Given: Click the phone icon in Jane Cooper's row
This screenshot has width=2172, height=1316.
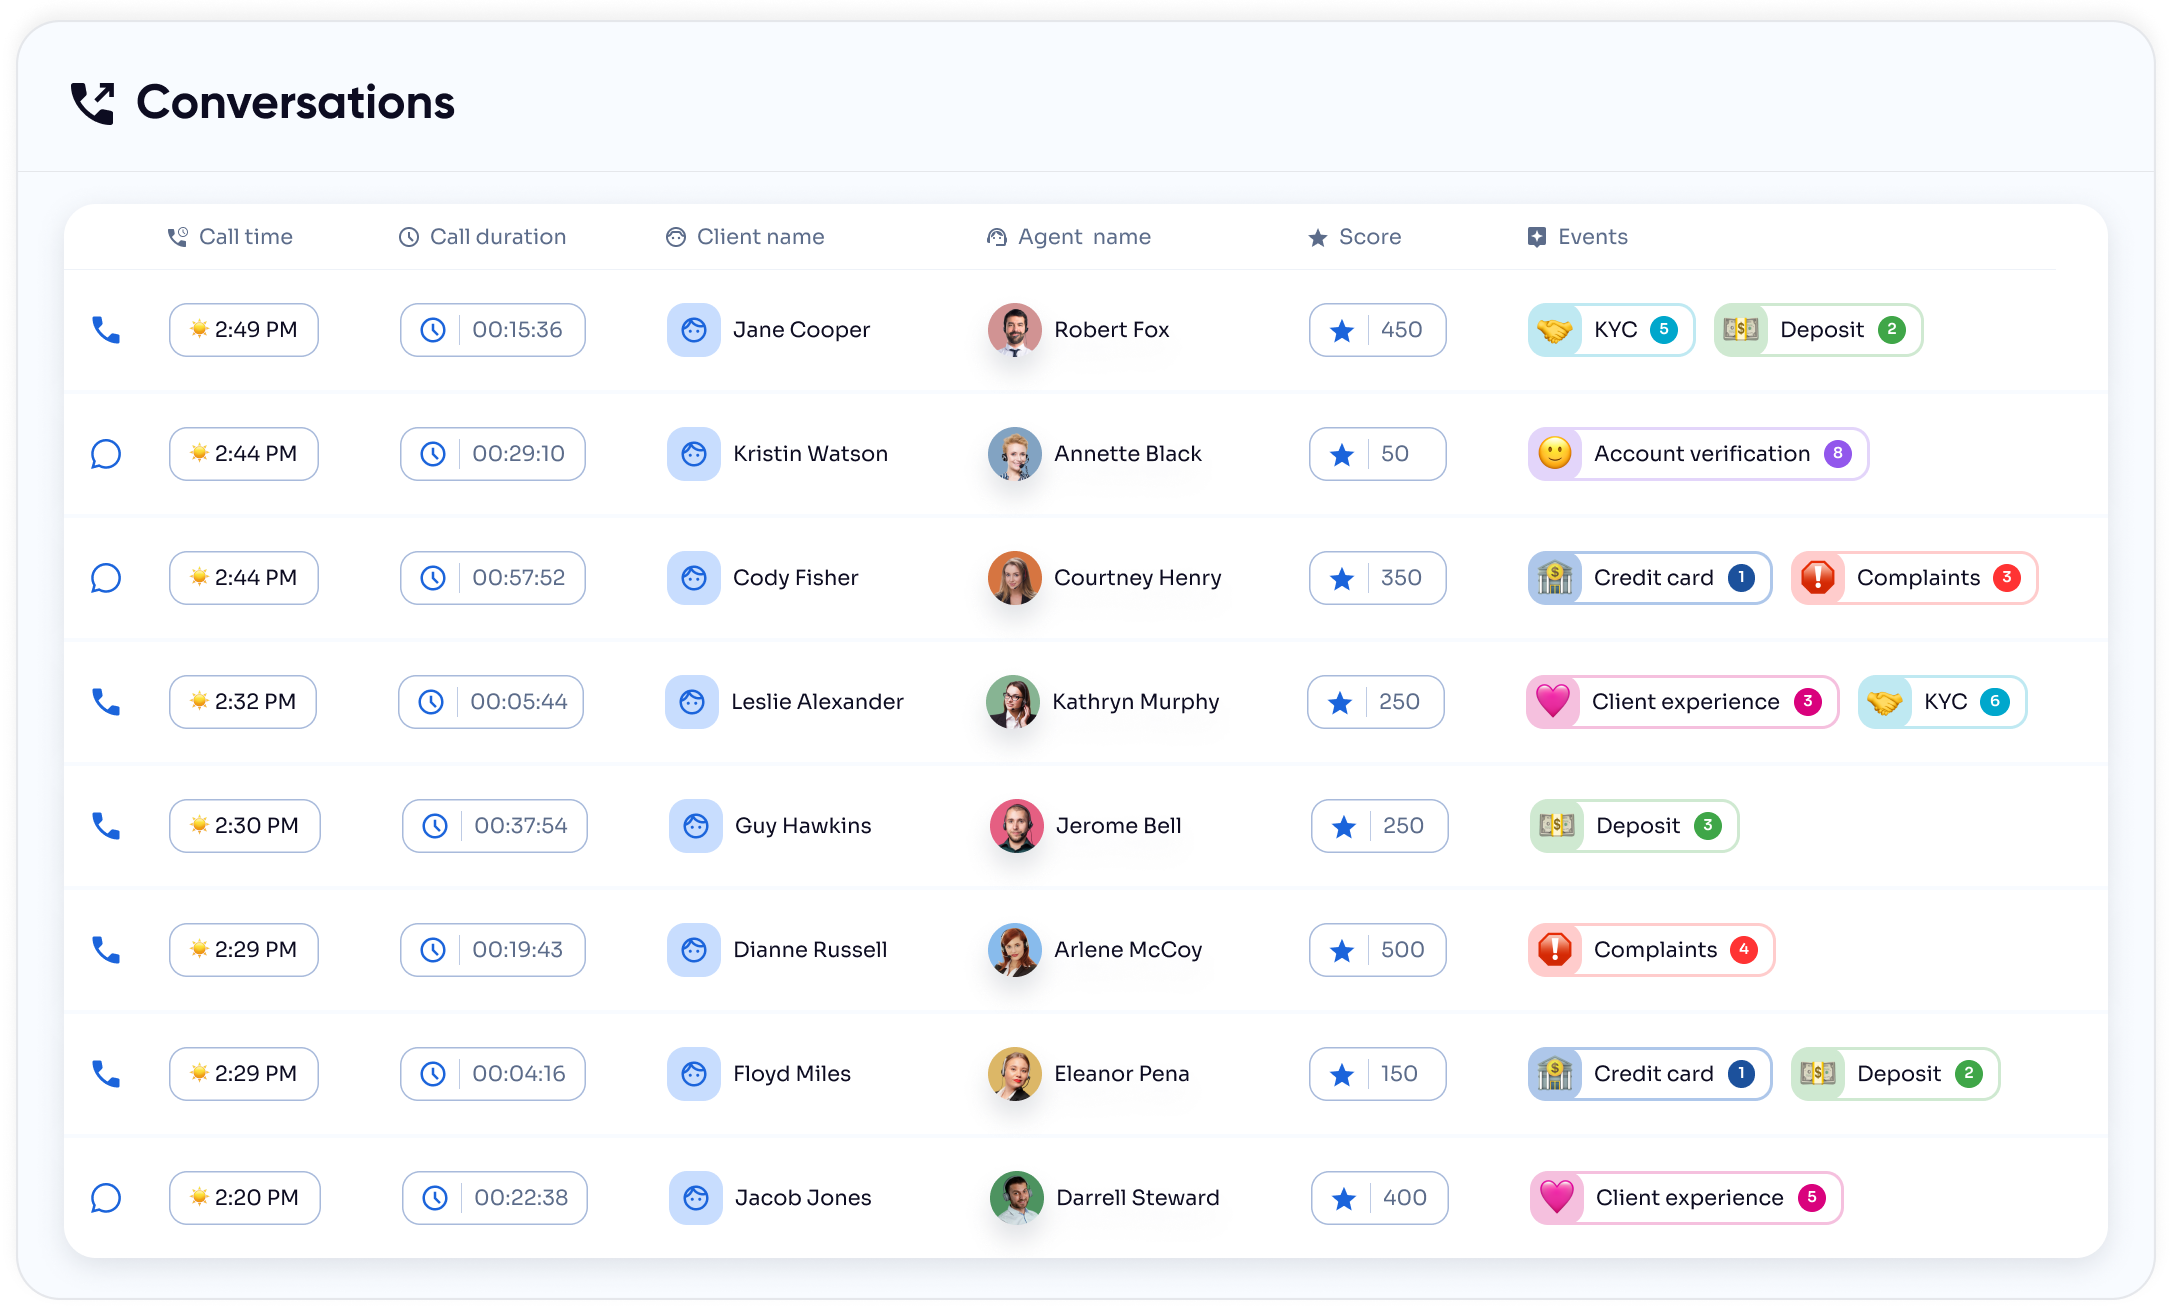Looking at the screenshot, I should click(x=106, y=330).
